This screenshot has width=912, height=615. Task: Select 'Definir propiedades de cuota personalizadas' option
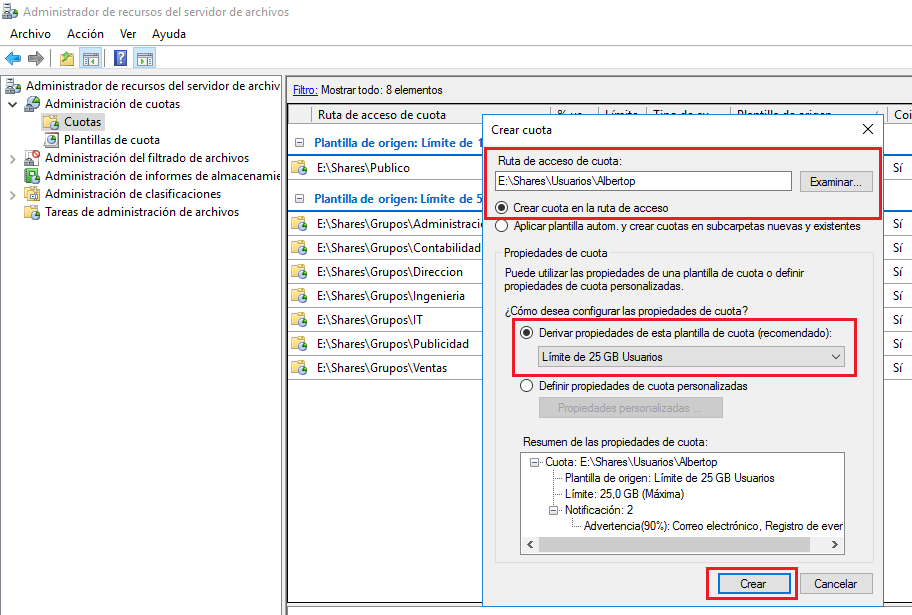tap(527, 386)
